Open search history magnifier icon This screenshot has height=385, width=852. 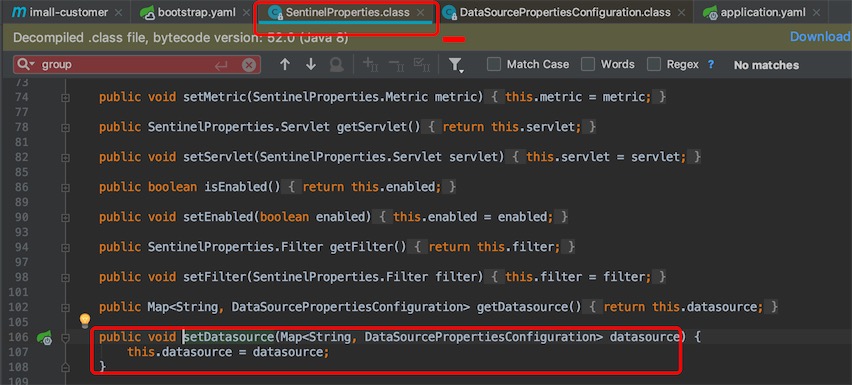(26, 65)
